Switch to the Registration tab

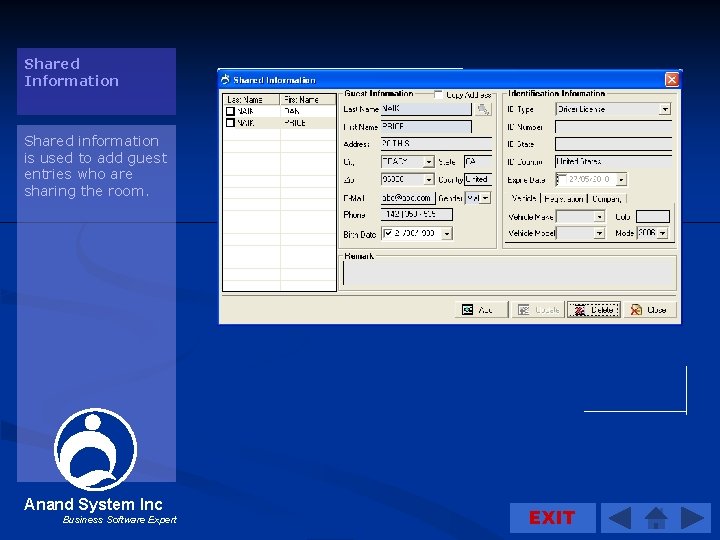[x=565, y=199]
